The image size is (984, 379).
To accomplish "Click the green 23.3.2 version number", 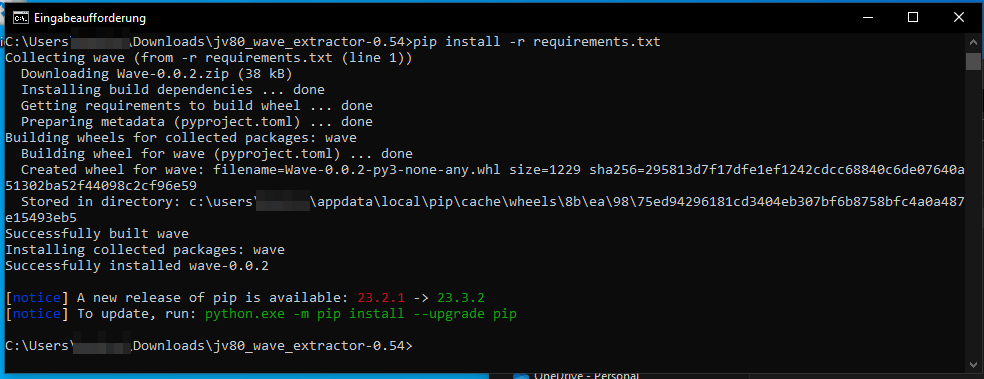I will 461,297.
